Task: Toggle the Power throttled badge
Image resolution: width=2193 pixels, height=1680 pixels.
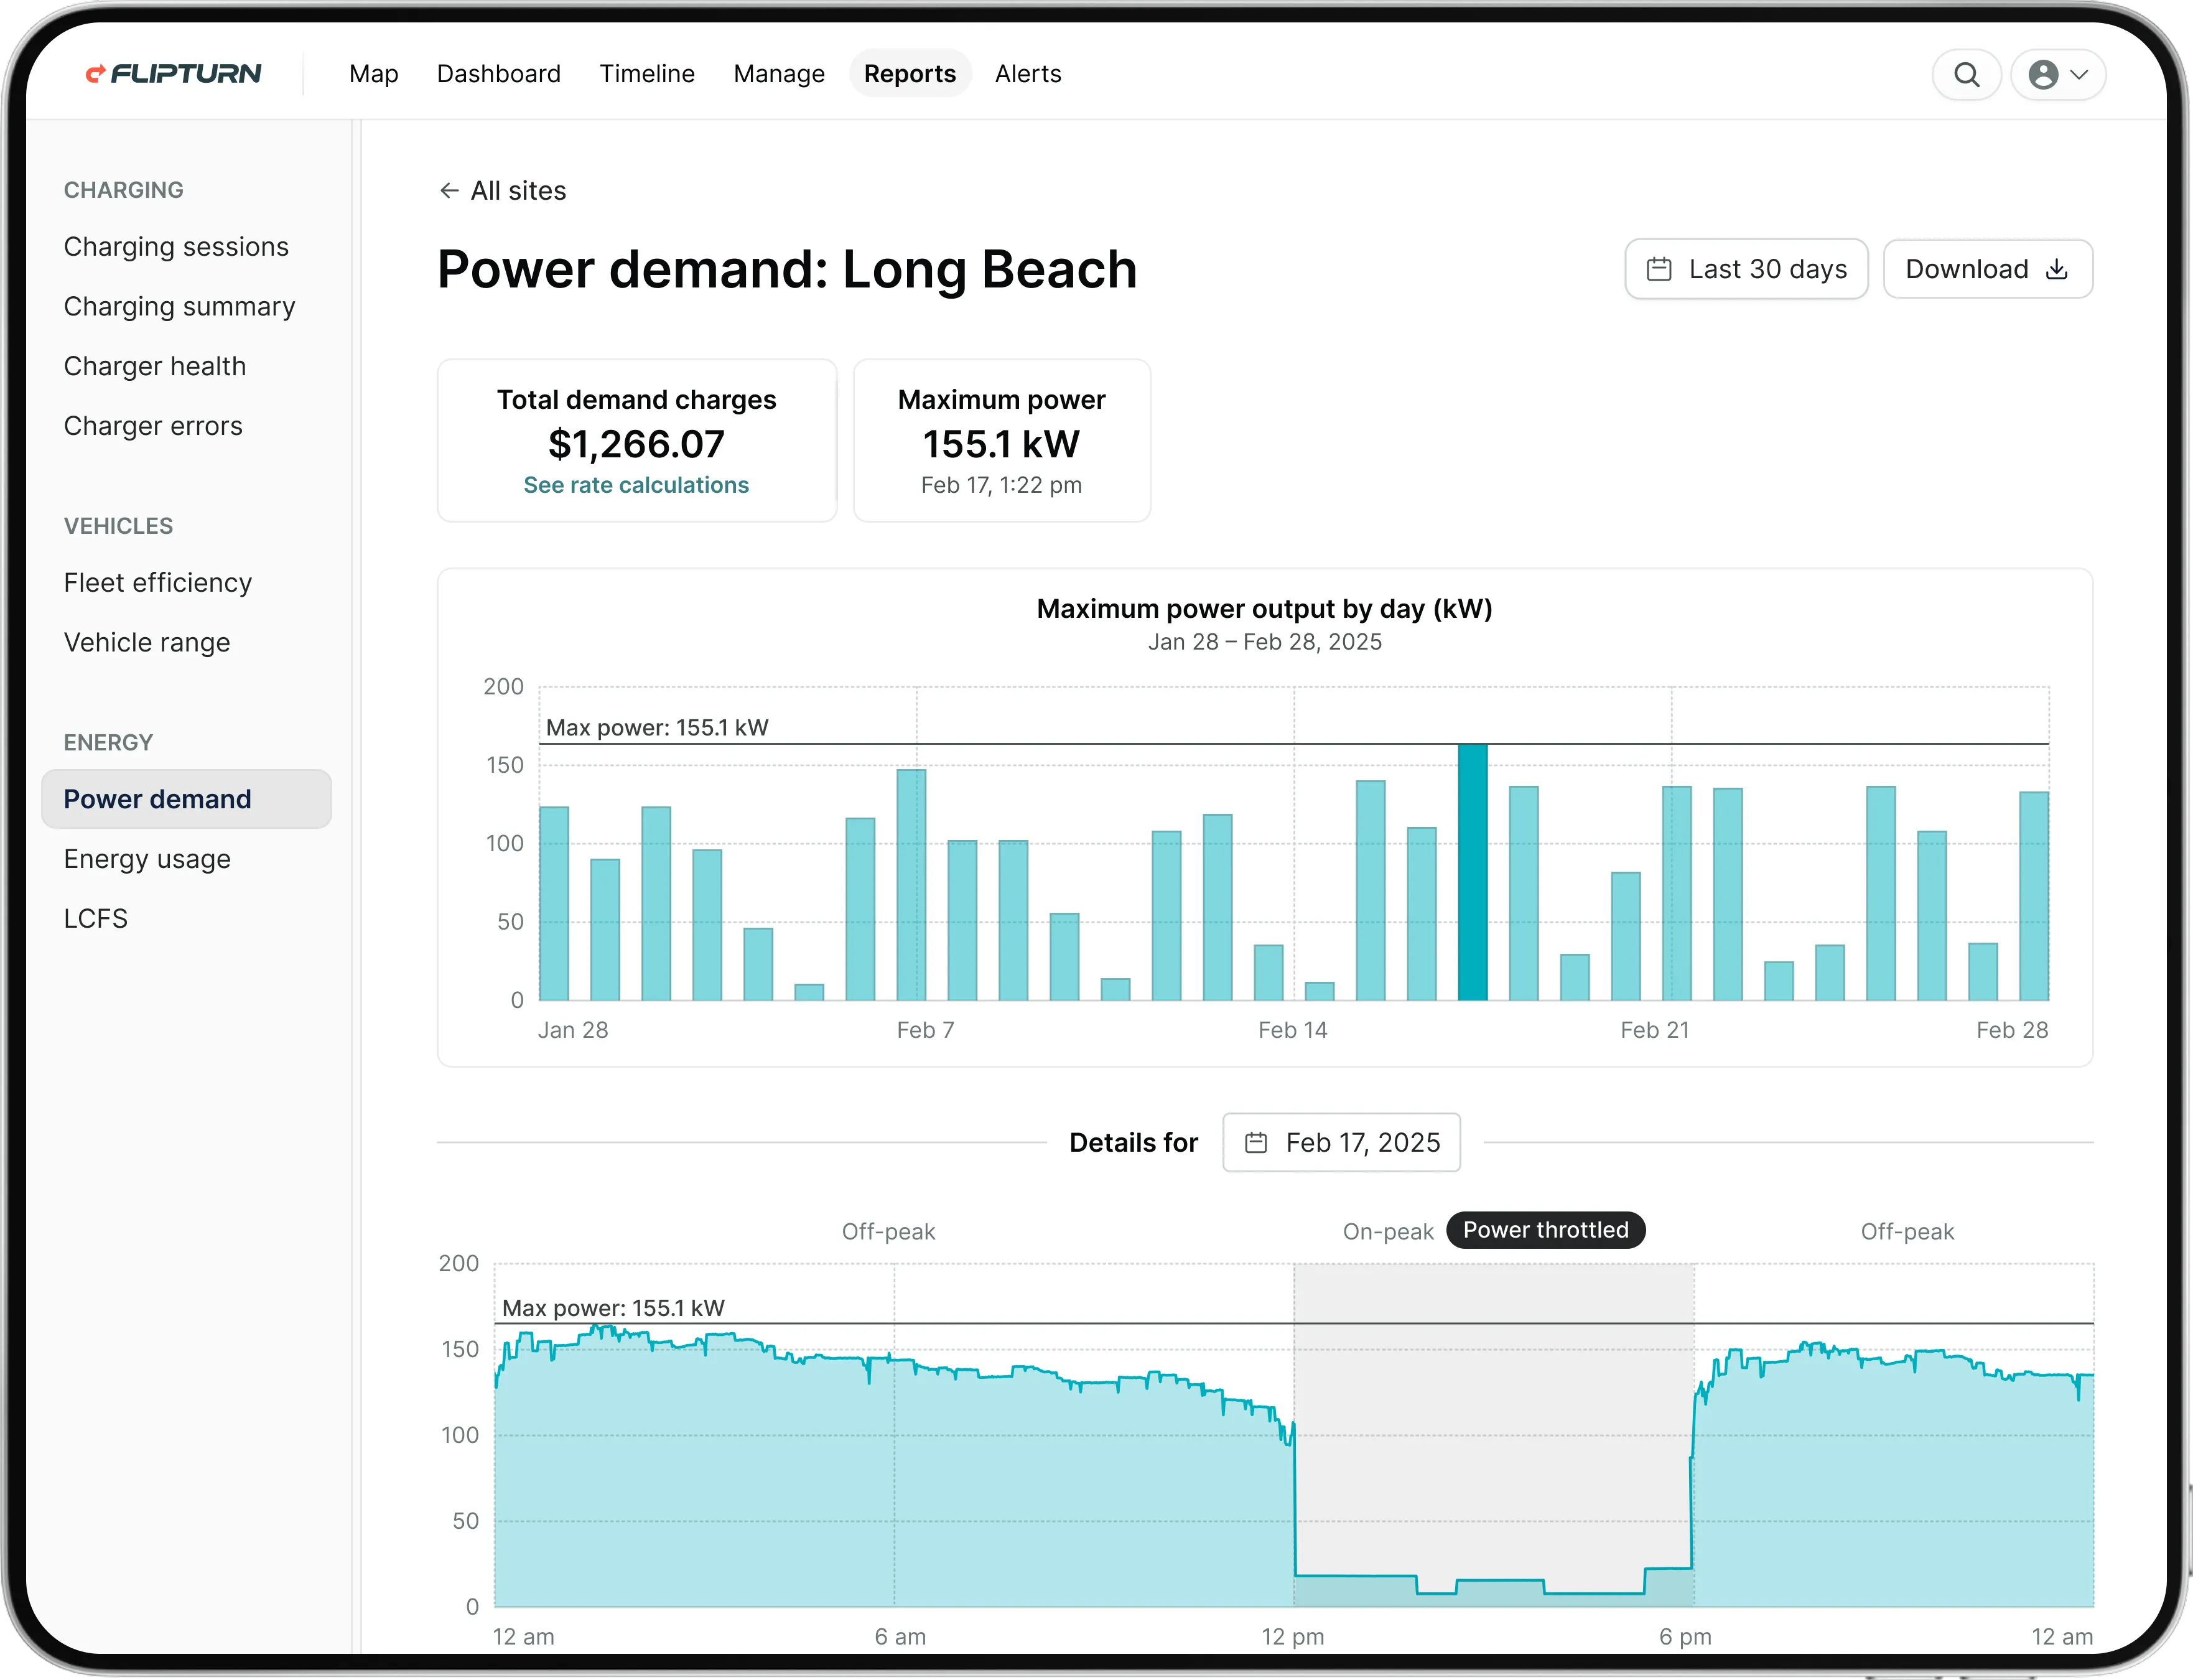Action: pyautogui.click(x=1545, y=1230)
